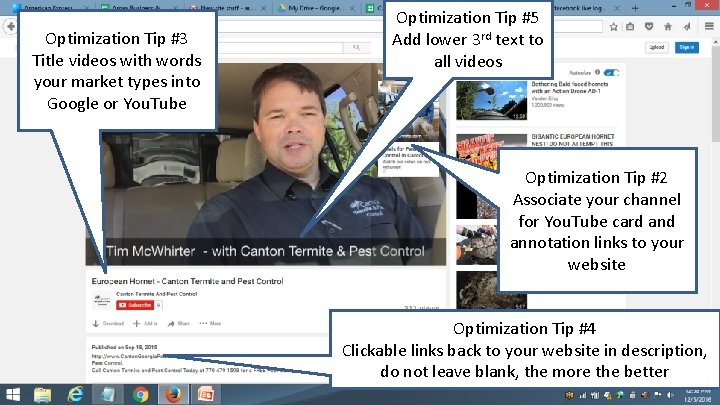The image size is (720, 405).
Task: Click the send/share arrow icon beside home
Action: pyautogui.click(x=687, y=27)
